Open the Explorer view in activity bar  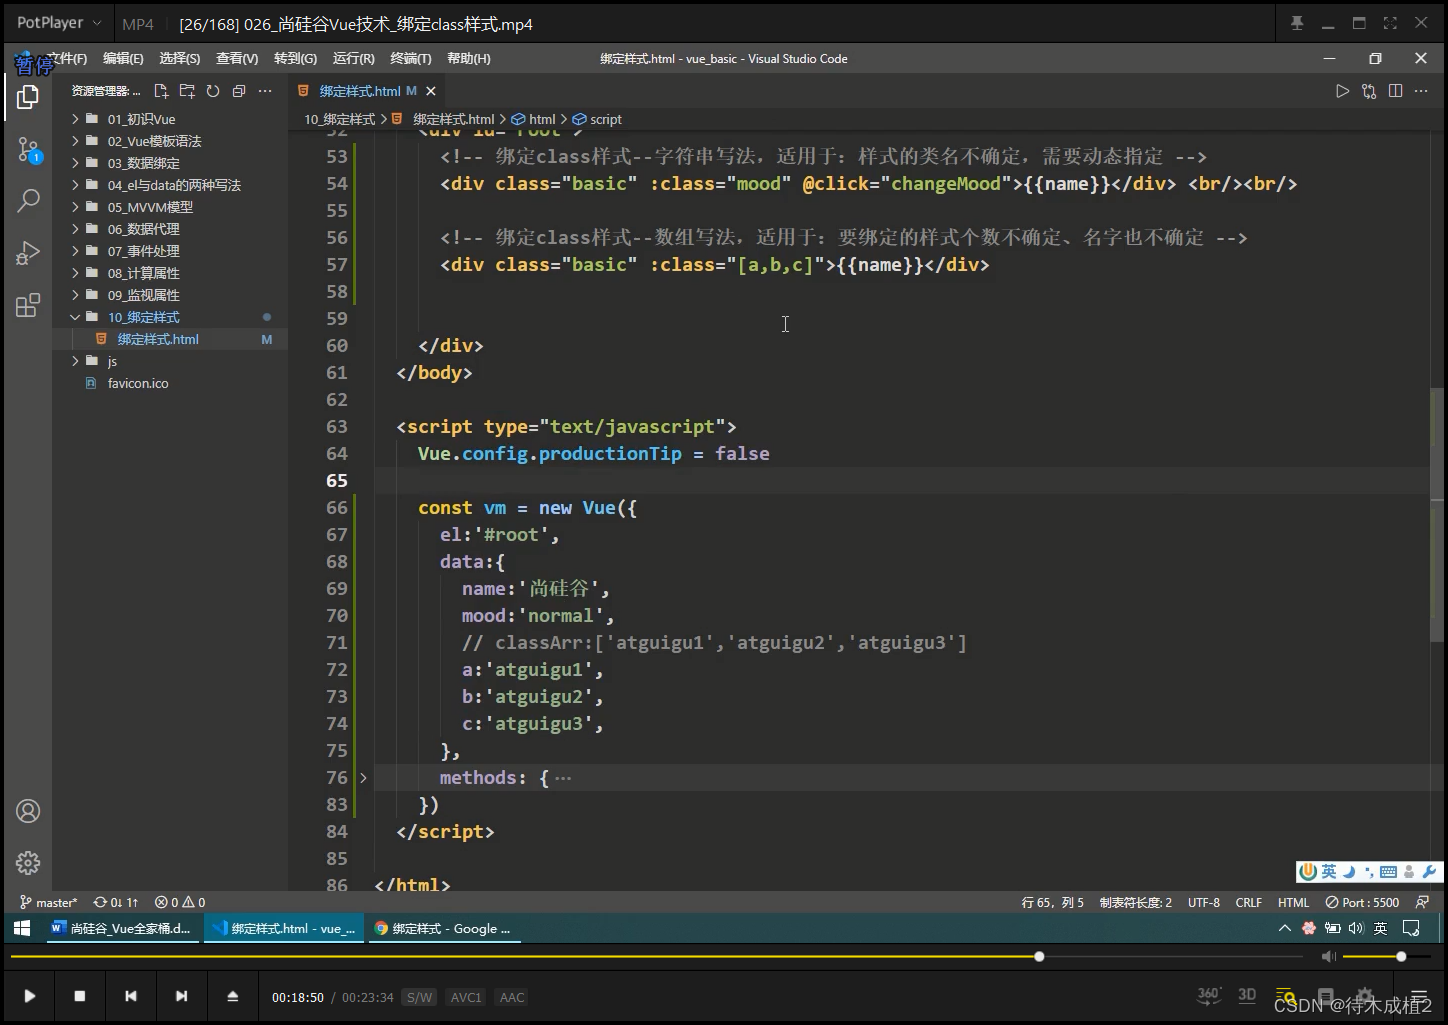28,97
